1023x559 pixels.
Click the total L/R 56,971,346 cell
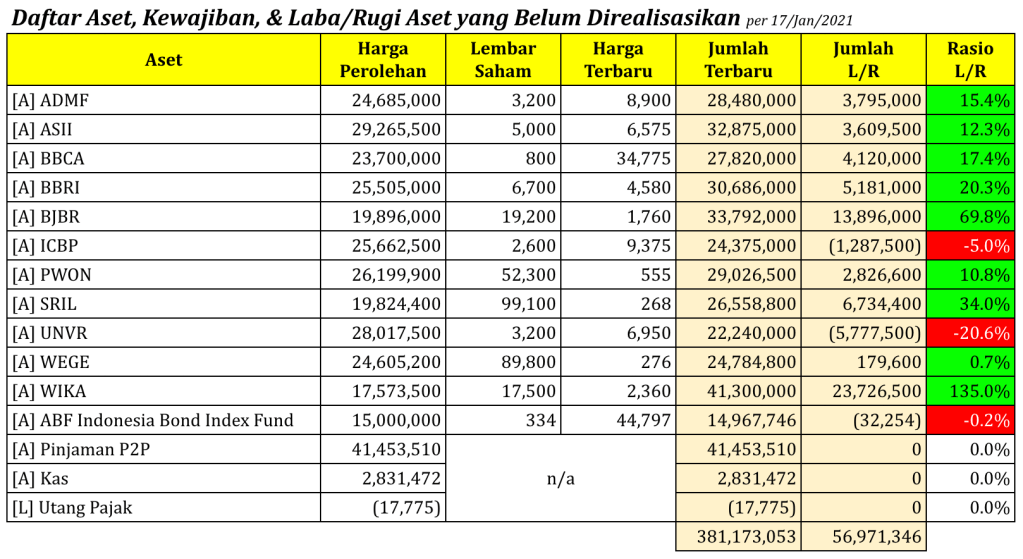pos(864,536)
